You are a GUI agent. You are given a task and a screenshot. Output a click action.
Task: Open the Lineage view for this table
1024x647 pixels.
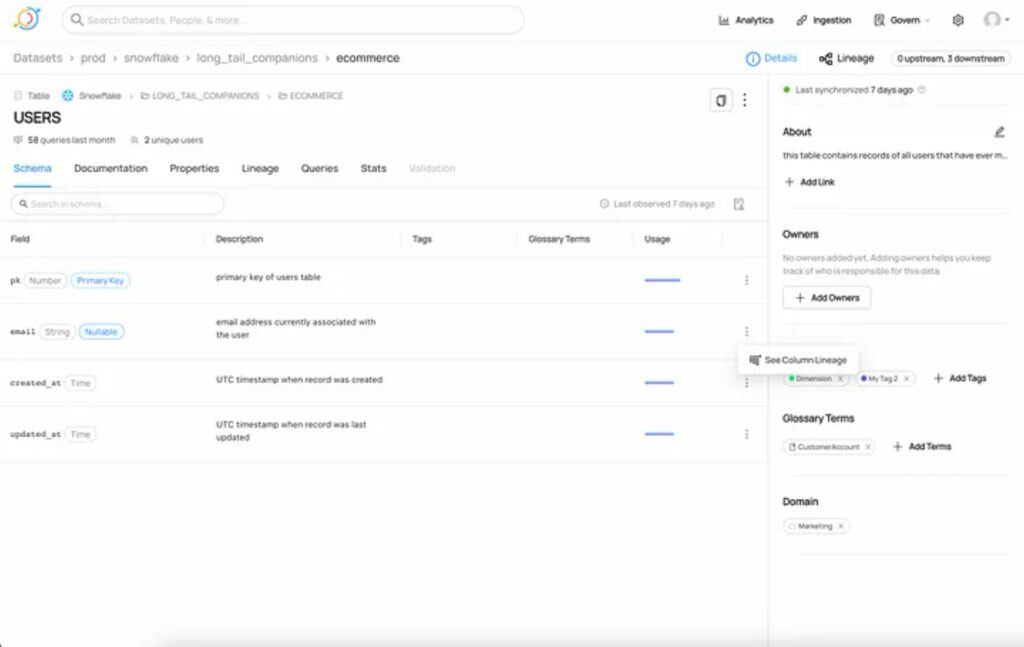[848, 58]
